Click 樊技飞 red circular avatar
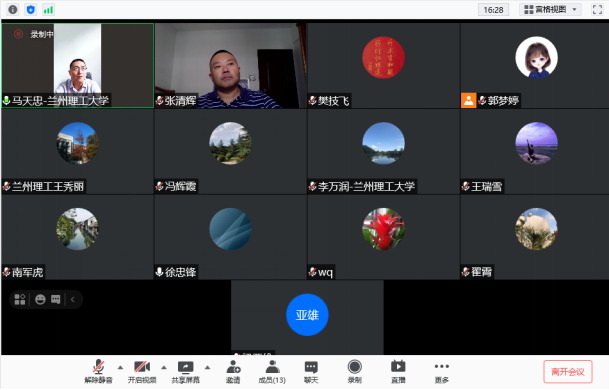This screenshot has height=390, width=609. point(383,57)
